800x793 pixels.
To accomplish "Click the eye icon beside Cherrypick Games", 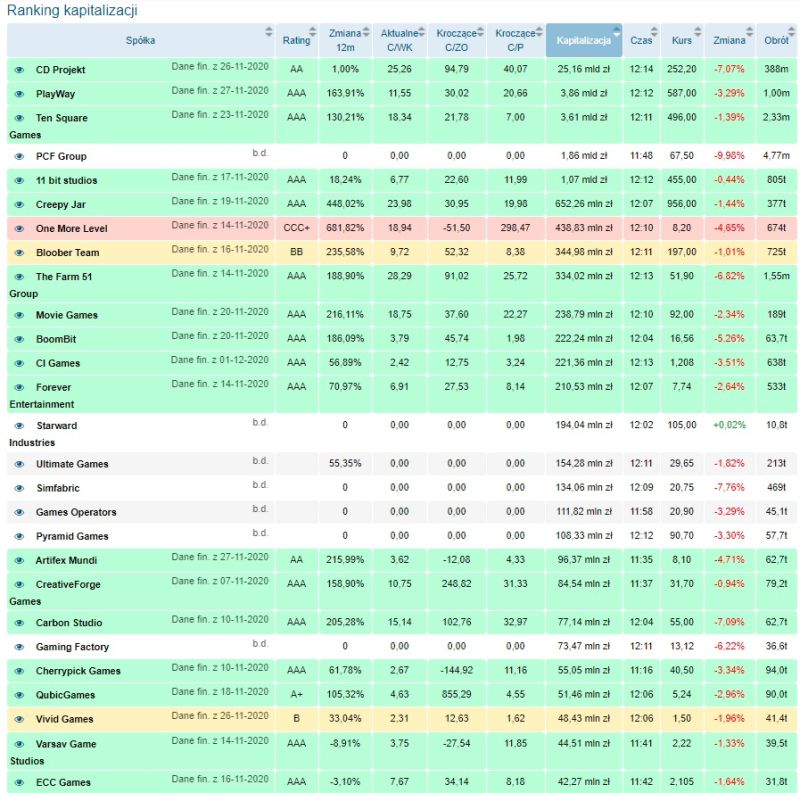I will tap(19, 671).
